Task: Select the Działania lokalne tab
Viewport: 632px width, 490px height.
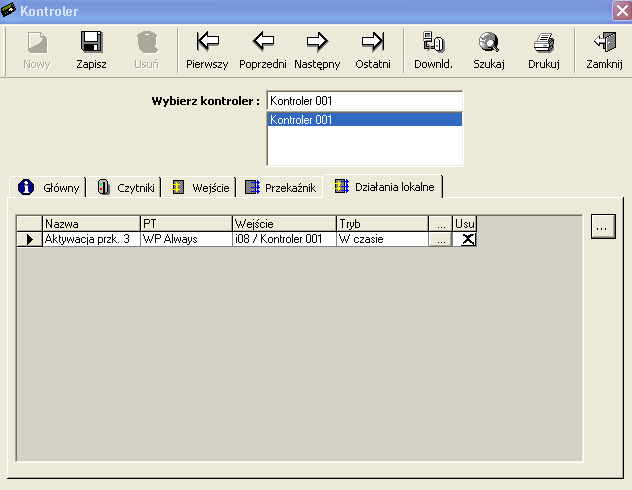Action: coord(383,187)
